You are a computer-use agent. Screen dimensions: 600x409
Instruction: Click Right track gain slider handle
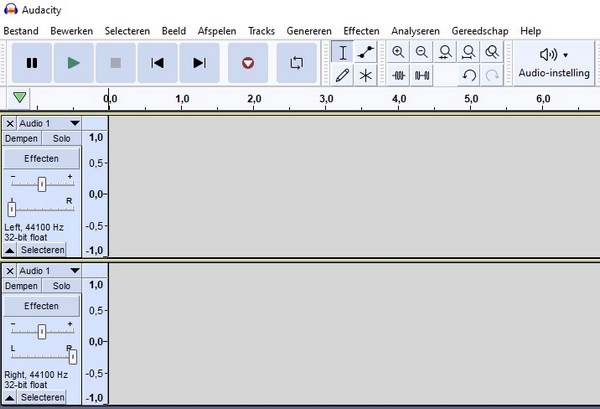[x=42, y=332]
